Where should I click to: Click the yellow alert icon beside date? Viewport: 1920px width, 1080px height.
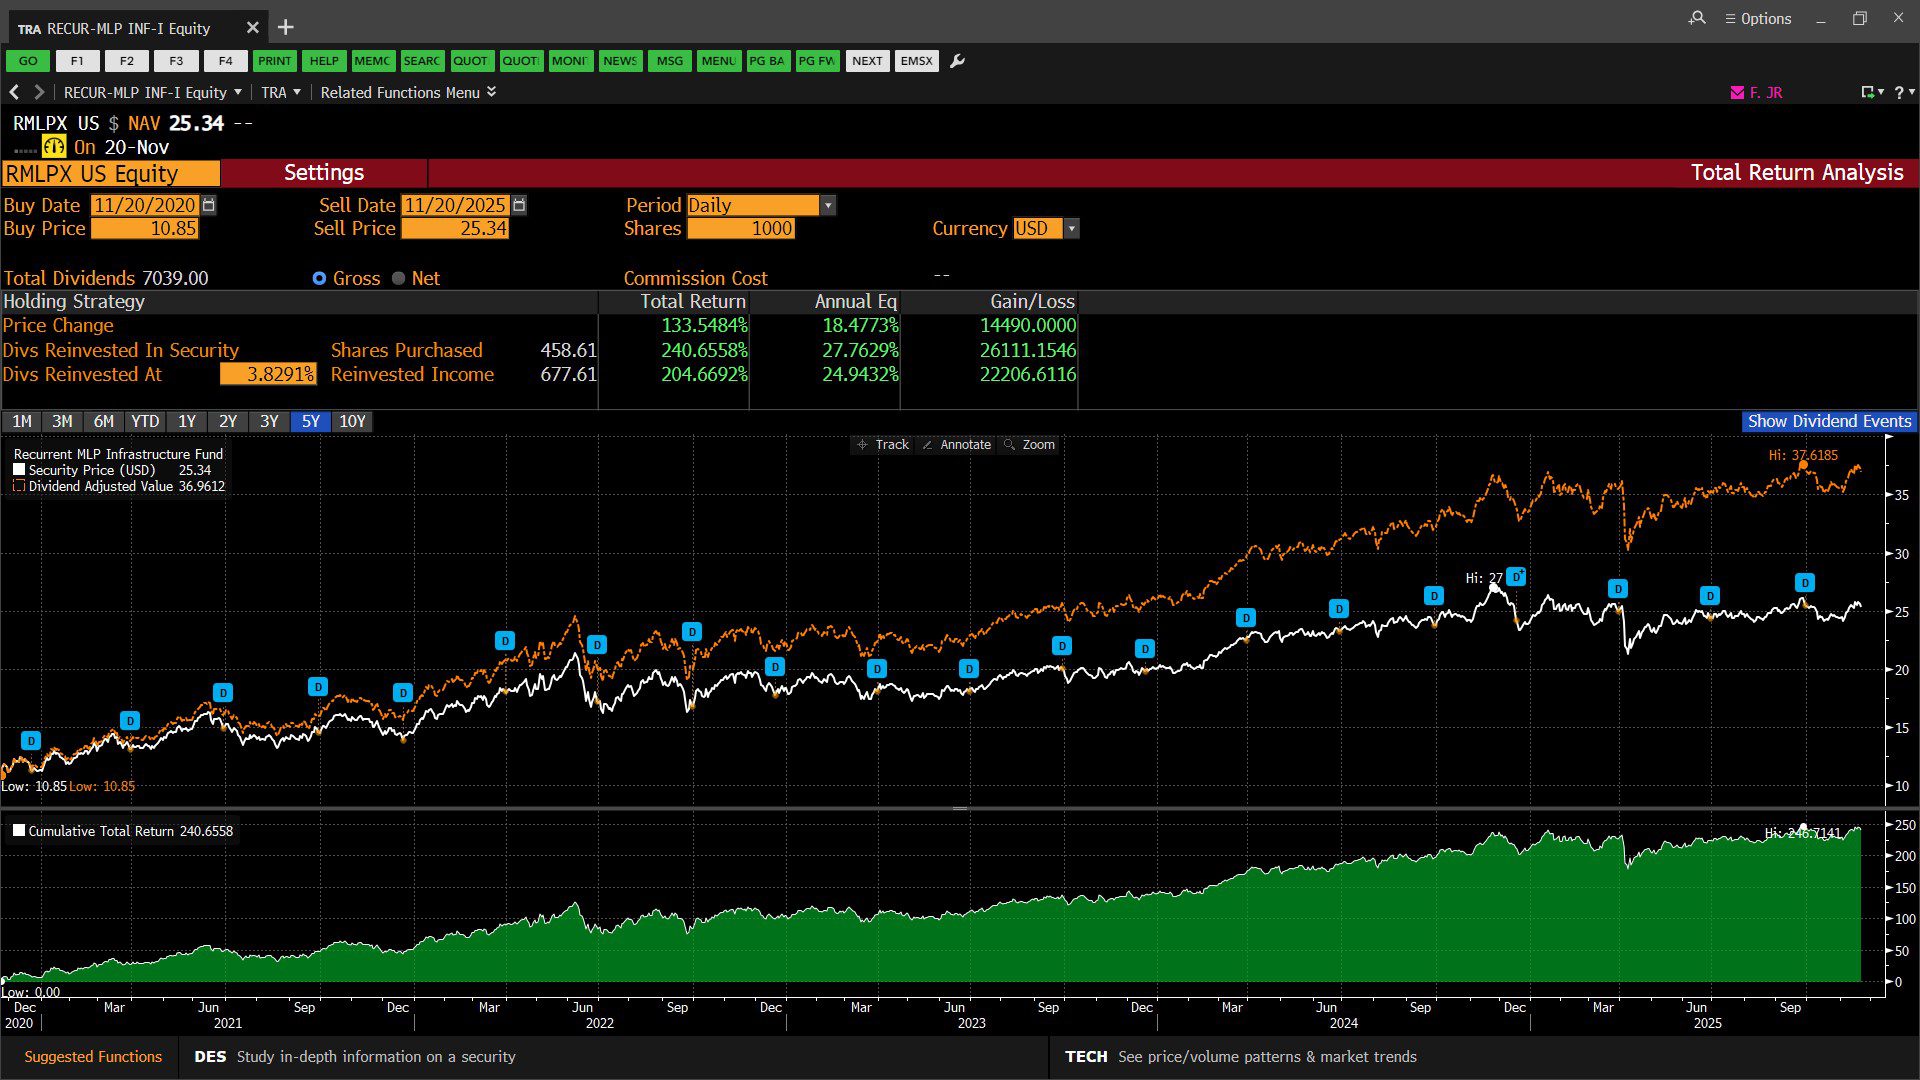[x=54, y=147]
